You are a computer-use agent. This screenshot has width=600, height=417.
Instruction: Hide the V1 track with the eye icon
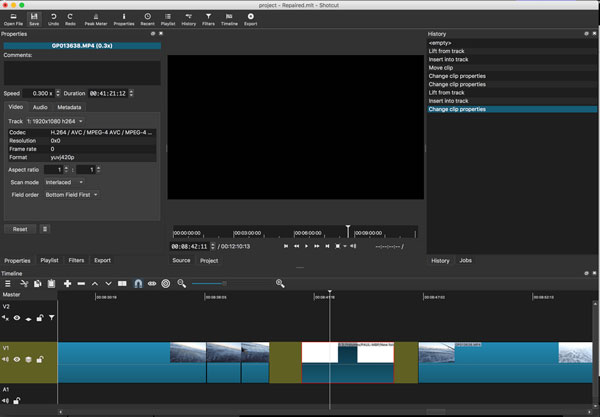click(17, 359)
